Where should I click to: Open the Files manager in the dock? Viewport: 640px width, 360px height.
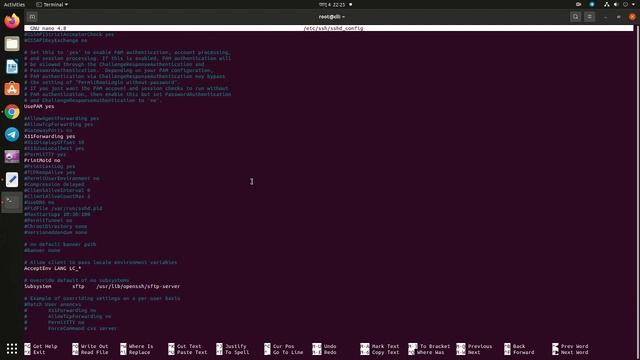click(x=12, y=43)
